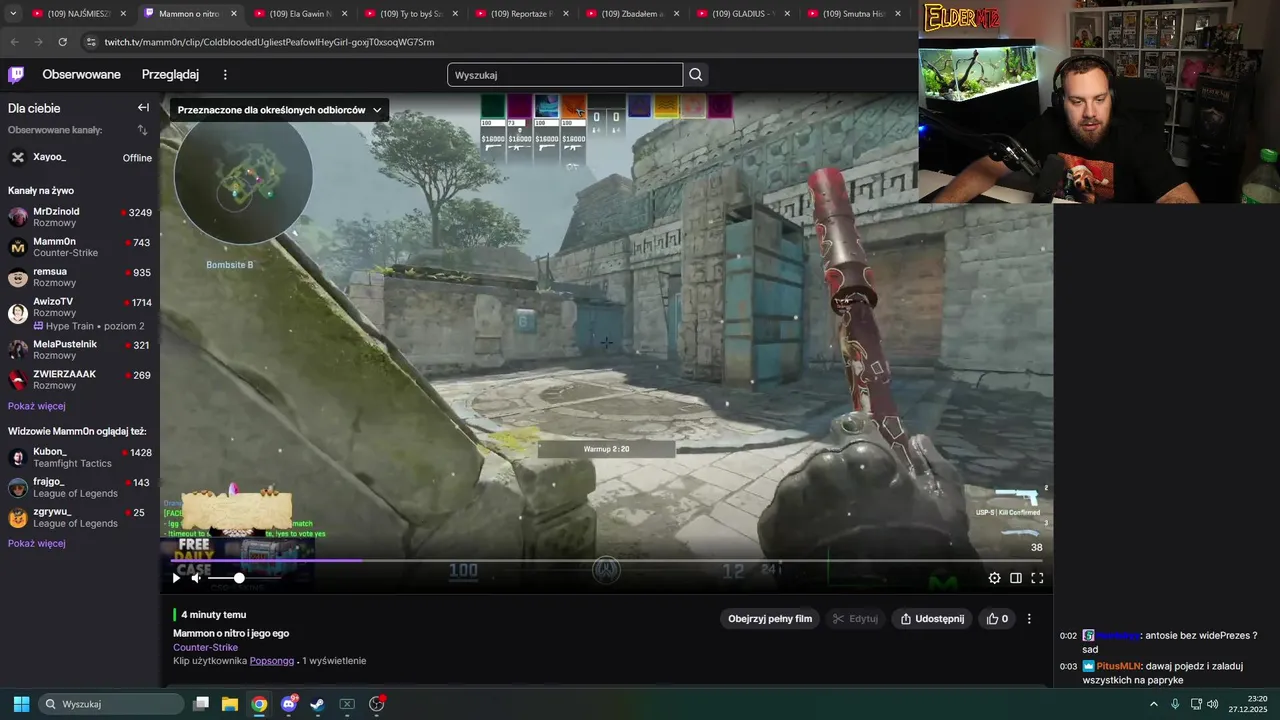Image resolution: width=1280 pixels, height=720 pixels.
Task: Switch to the Zbadałem browser tab
Action: tap(633, 14)
